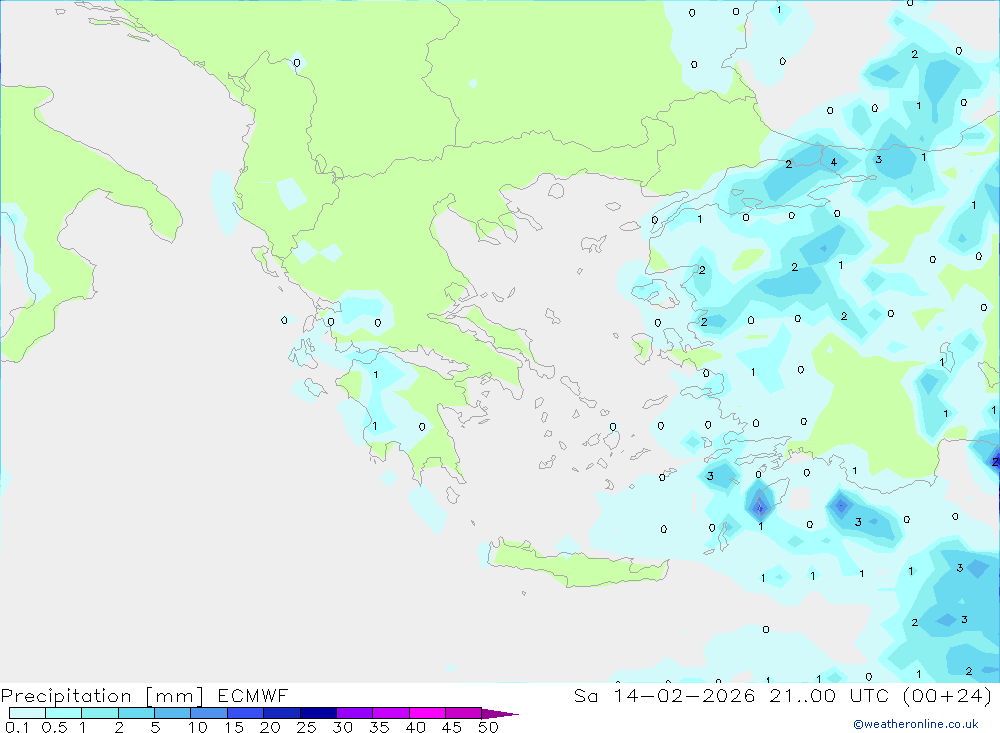Click the "4" precipitation value on map
The image size is (1000, 733).
coord(834,162)
